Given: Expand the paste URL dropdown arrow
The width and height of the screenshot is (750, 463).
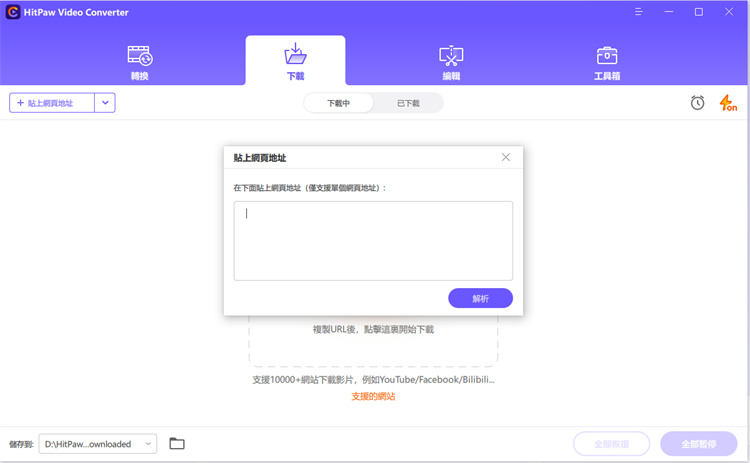Looking at the screenshot, I should (105, 103).
